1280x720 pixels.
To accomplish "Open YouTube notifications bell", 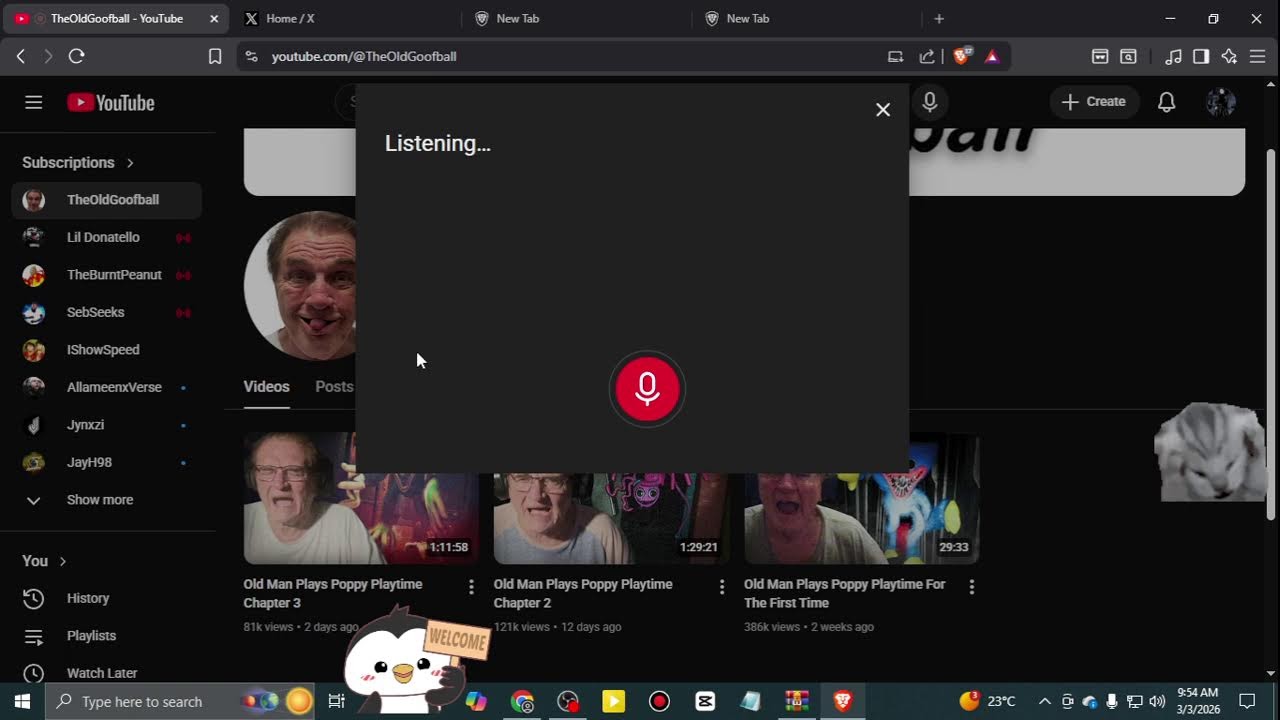I will (x=1166, y=102).
